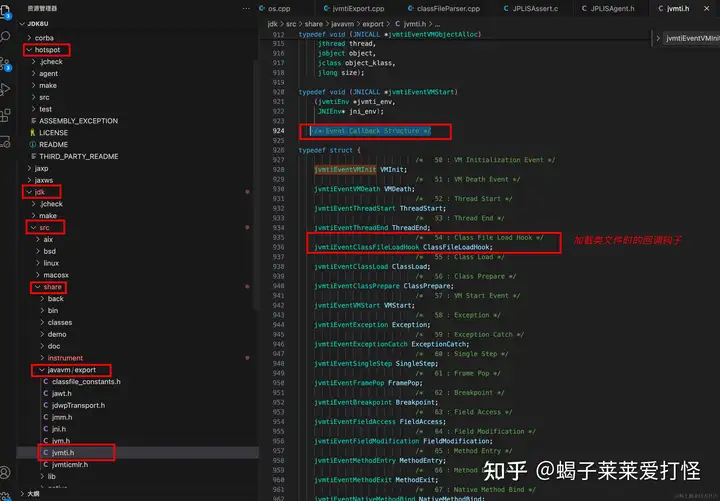
Task: Click the file icon of ASSEMBLY_EXCEPTION
Action: click(33, 121)
